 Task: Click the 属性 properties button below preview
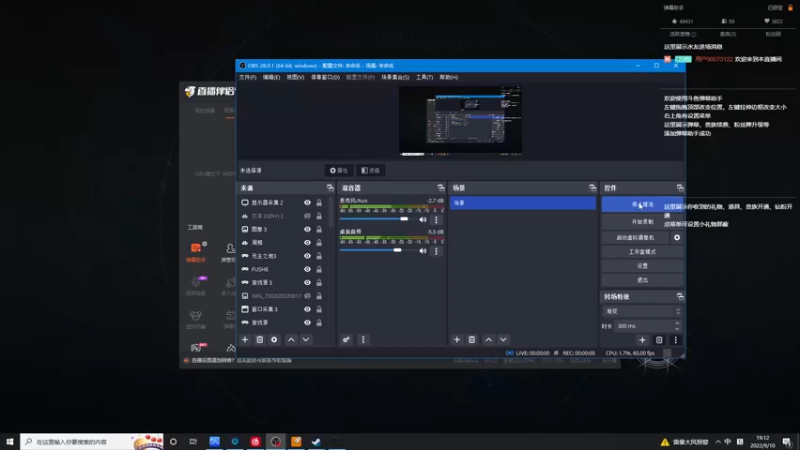(339, 170)
